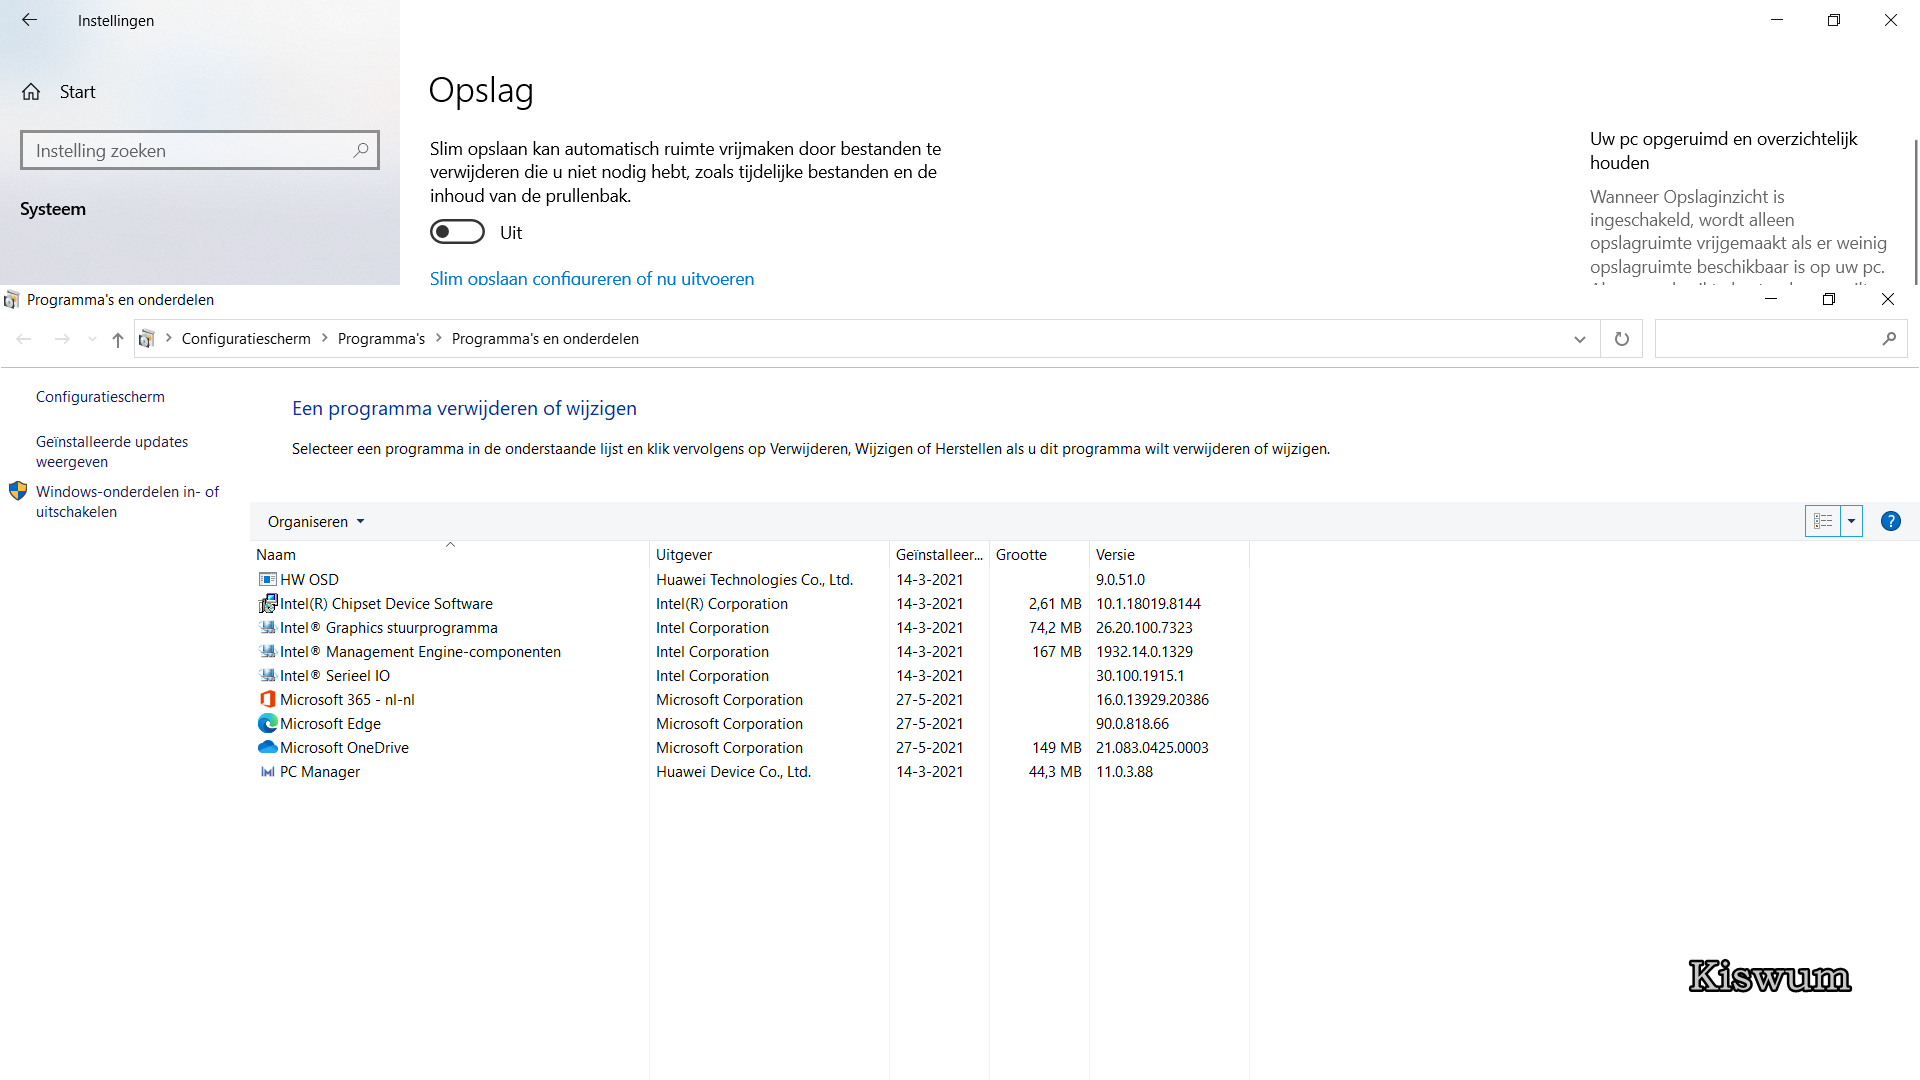Open Configuratiescherm link in left pane
Viewport: 1920px width, 1080px height.
(x=100, y=397)
